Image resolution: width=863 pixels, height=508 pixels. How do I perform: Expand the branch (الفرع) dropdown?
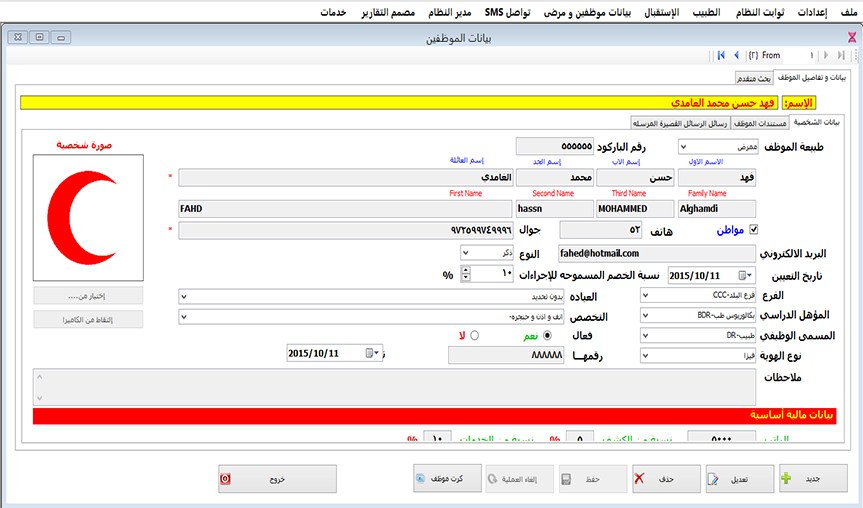coord(644,296)
